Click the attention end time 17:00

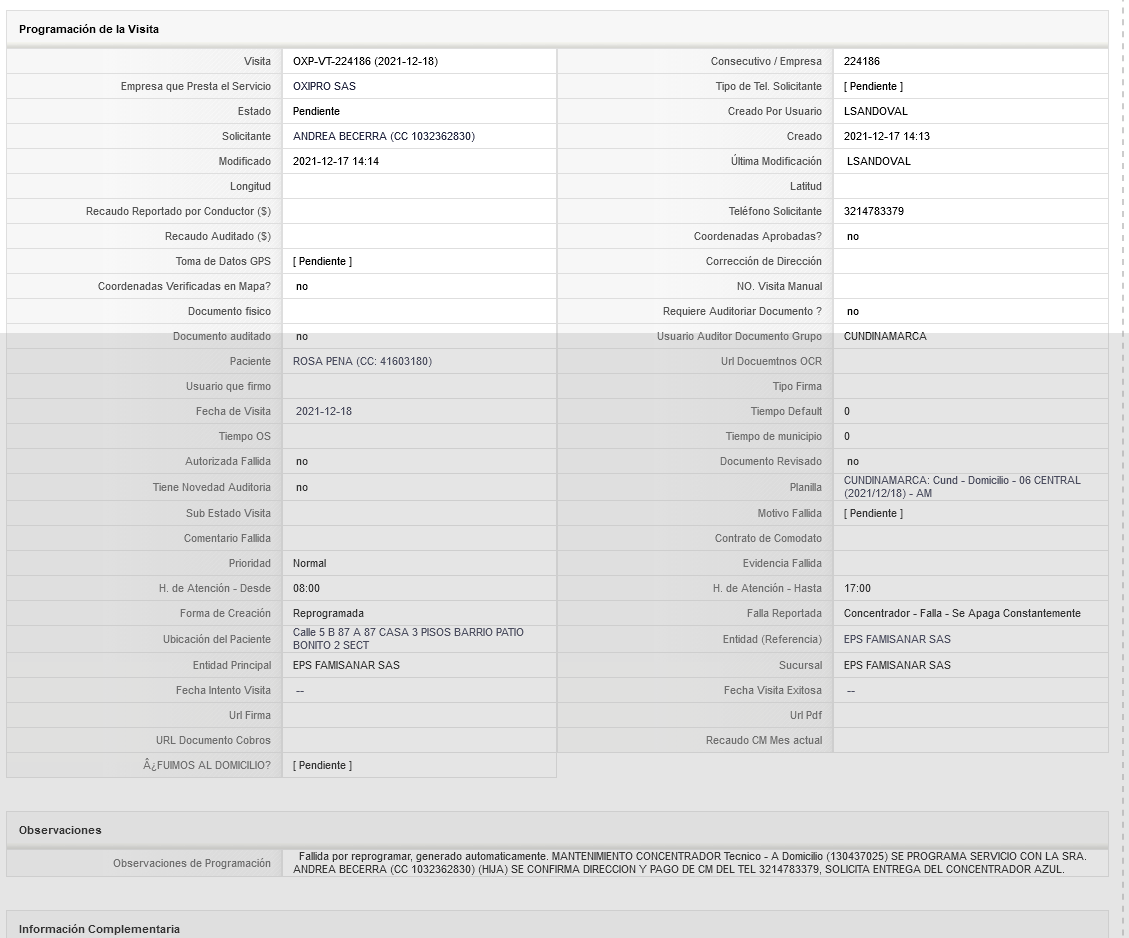[857, 589]
